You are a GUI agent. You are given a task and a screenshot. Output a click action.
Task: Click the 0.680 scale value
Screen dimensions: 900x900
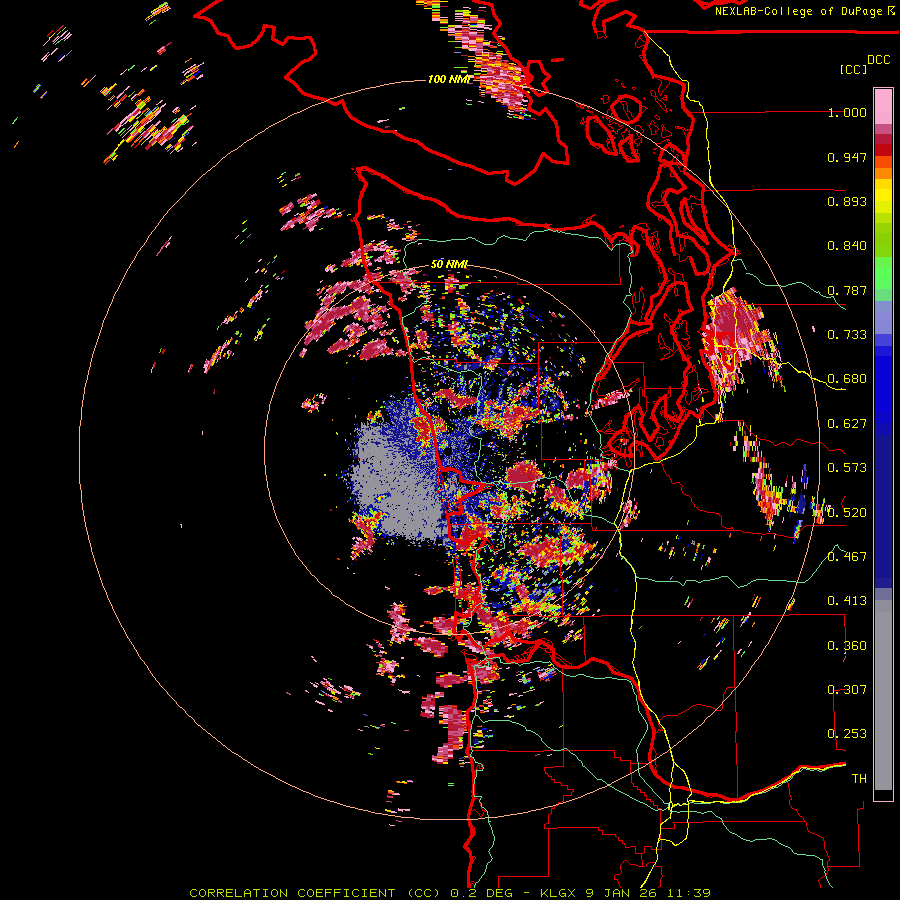coord(847,379)
